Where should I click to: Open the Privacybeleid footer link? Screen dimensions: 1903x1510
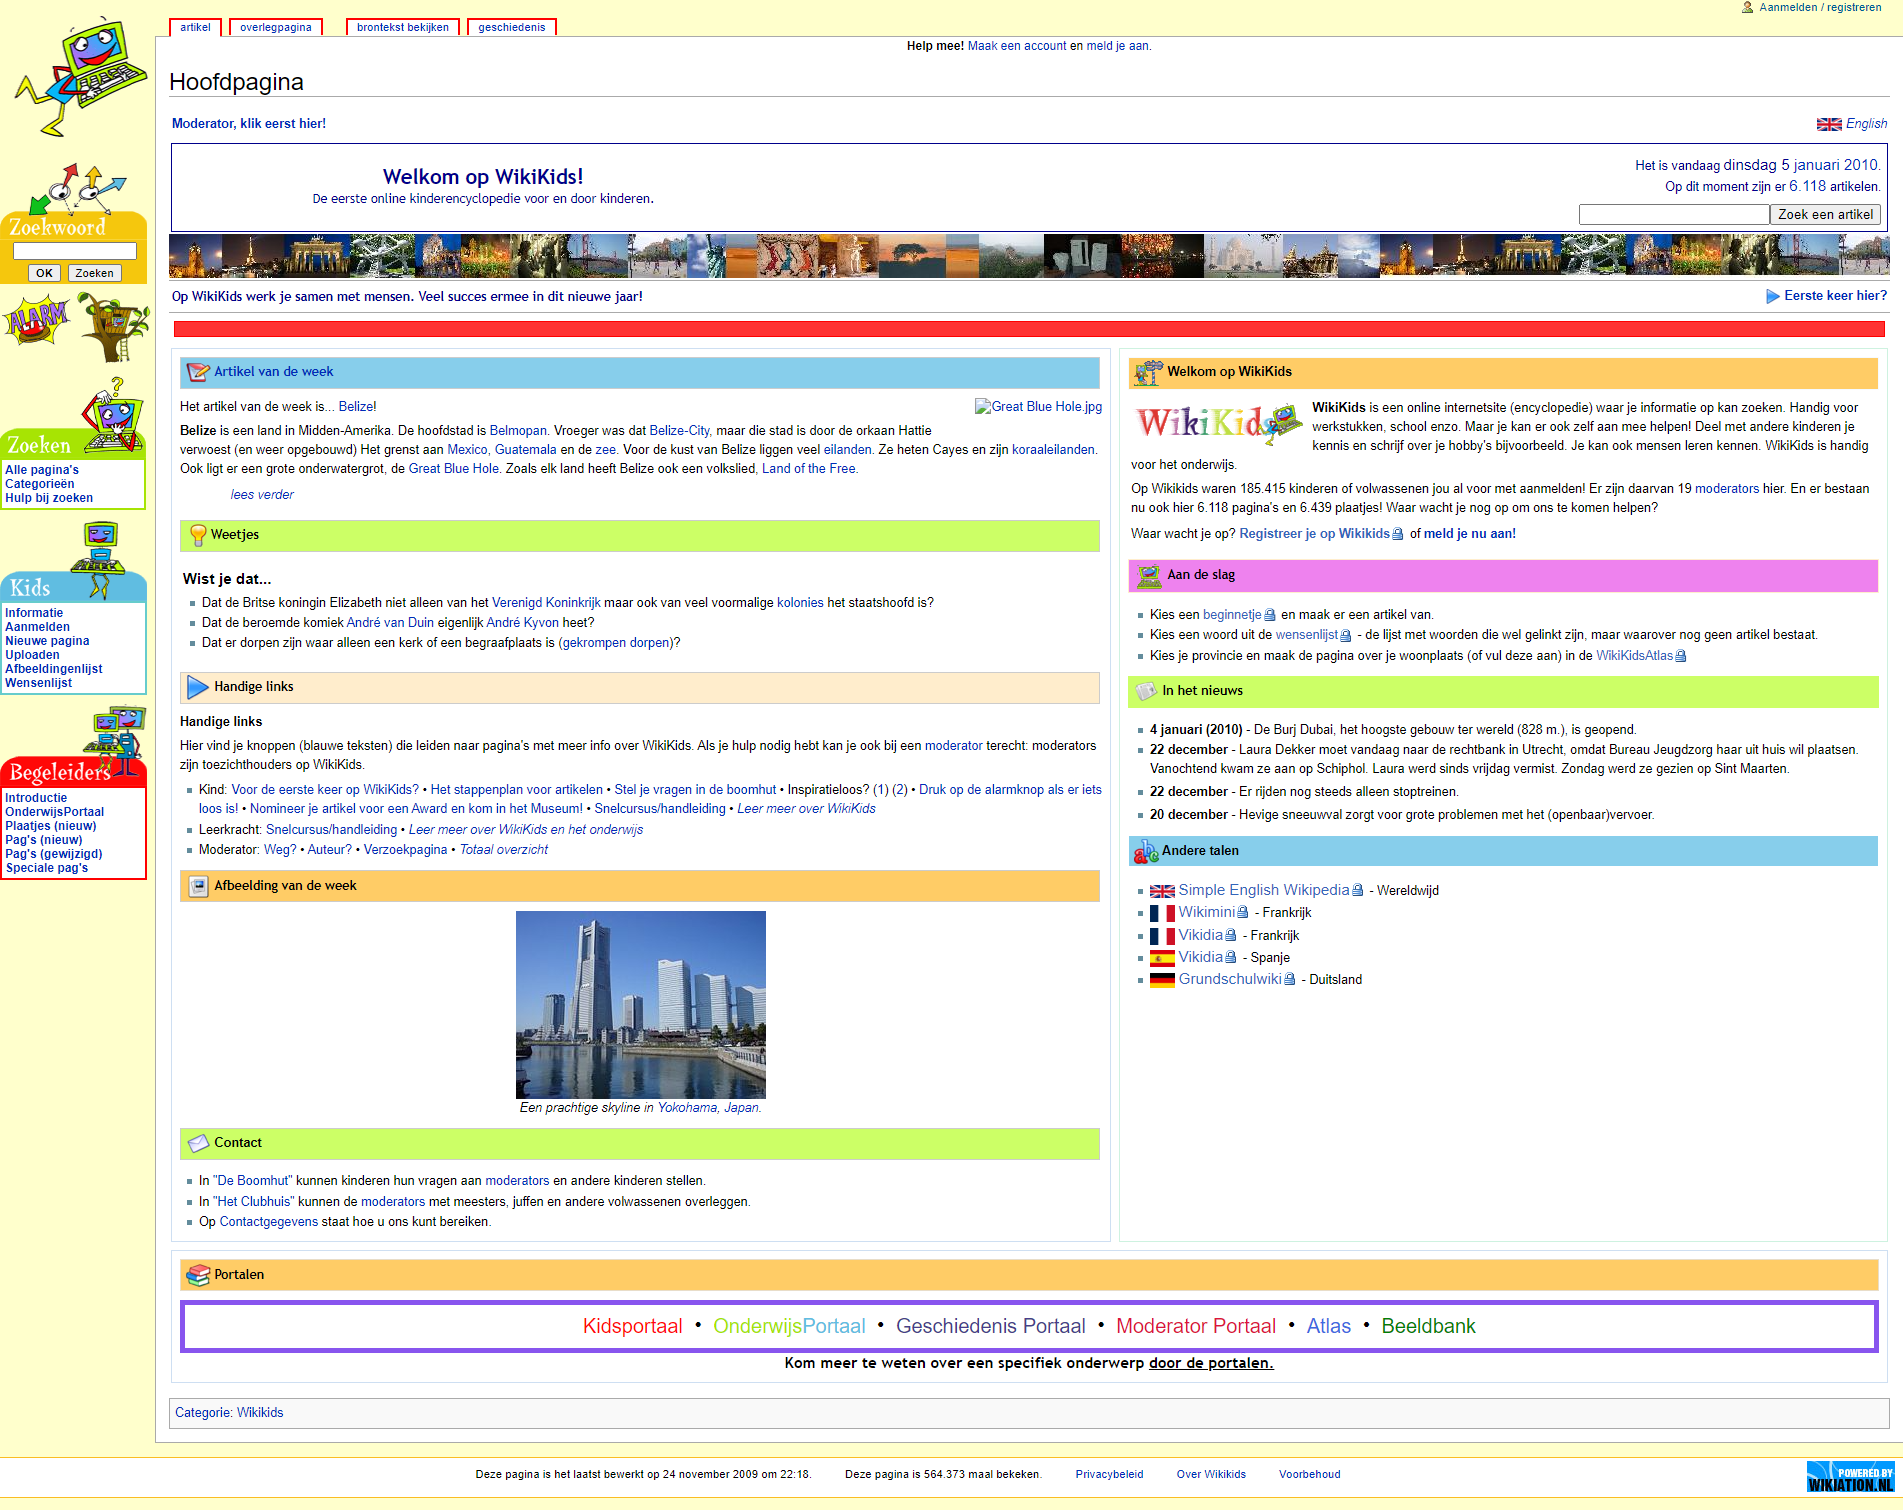coord(1109,1474)
